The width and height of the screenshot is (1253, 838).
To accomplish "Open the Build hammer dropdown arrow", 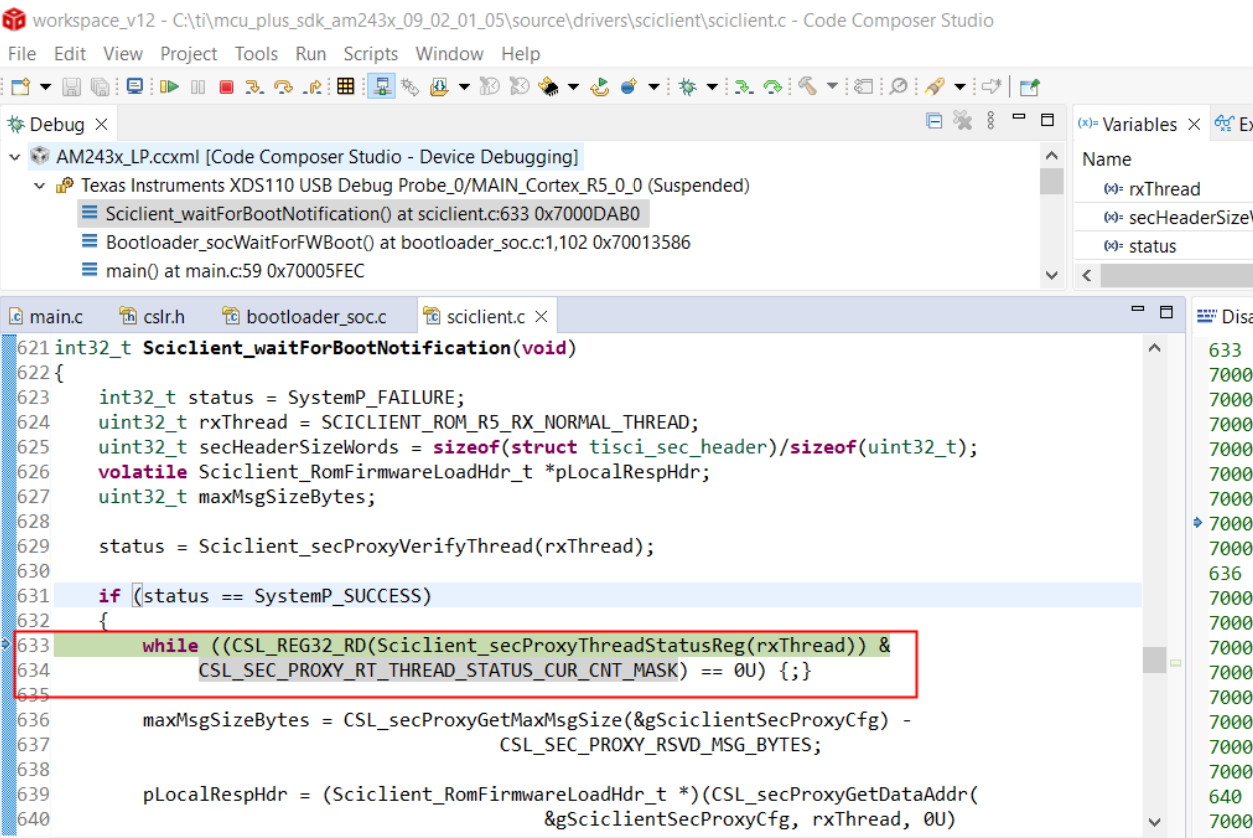I will coord(832,87).
